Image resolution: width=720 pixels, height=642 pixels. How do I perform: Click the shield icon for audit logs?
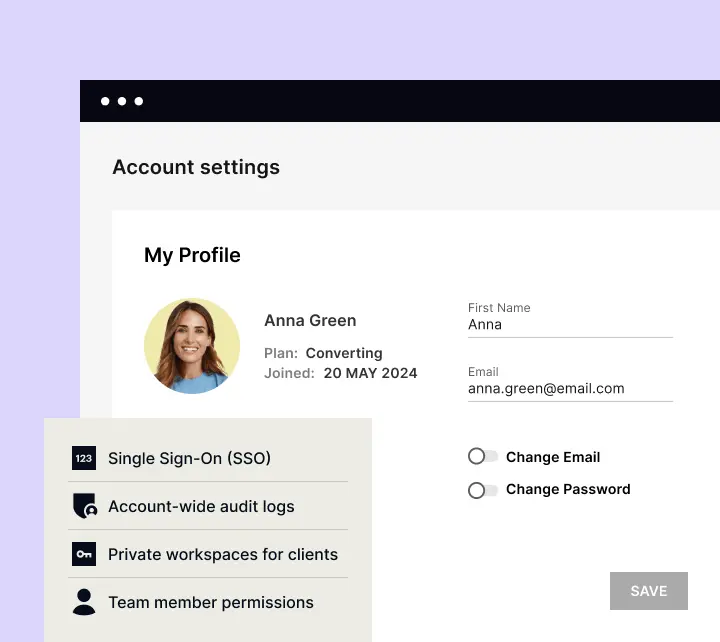[84, 506]
